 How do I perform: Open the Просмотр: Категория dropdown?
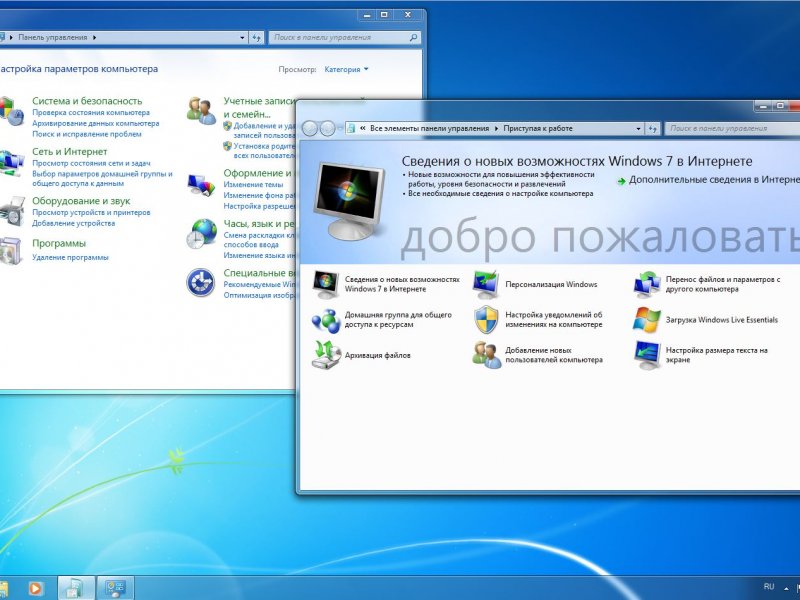(x=346, y=69)
